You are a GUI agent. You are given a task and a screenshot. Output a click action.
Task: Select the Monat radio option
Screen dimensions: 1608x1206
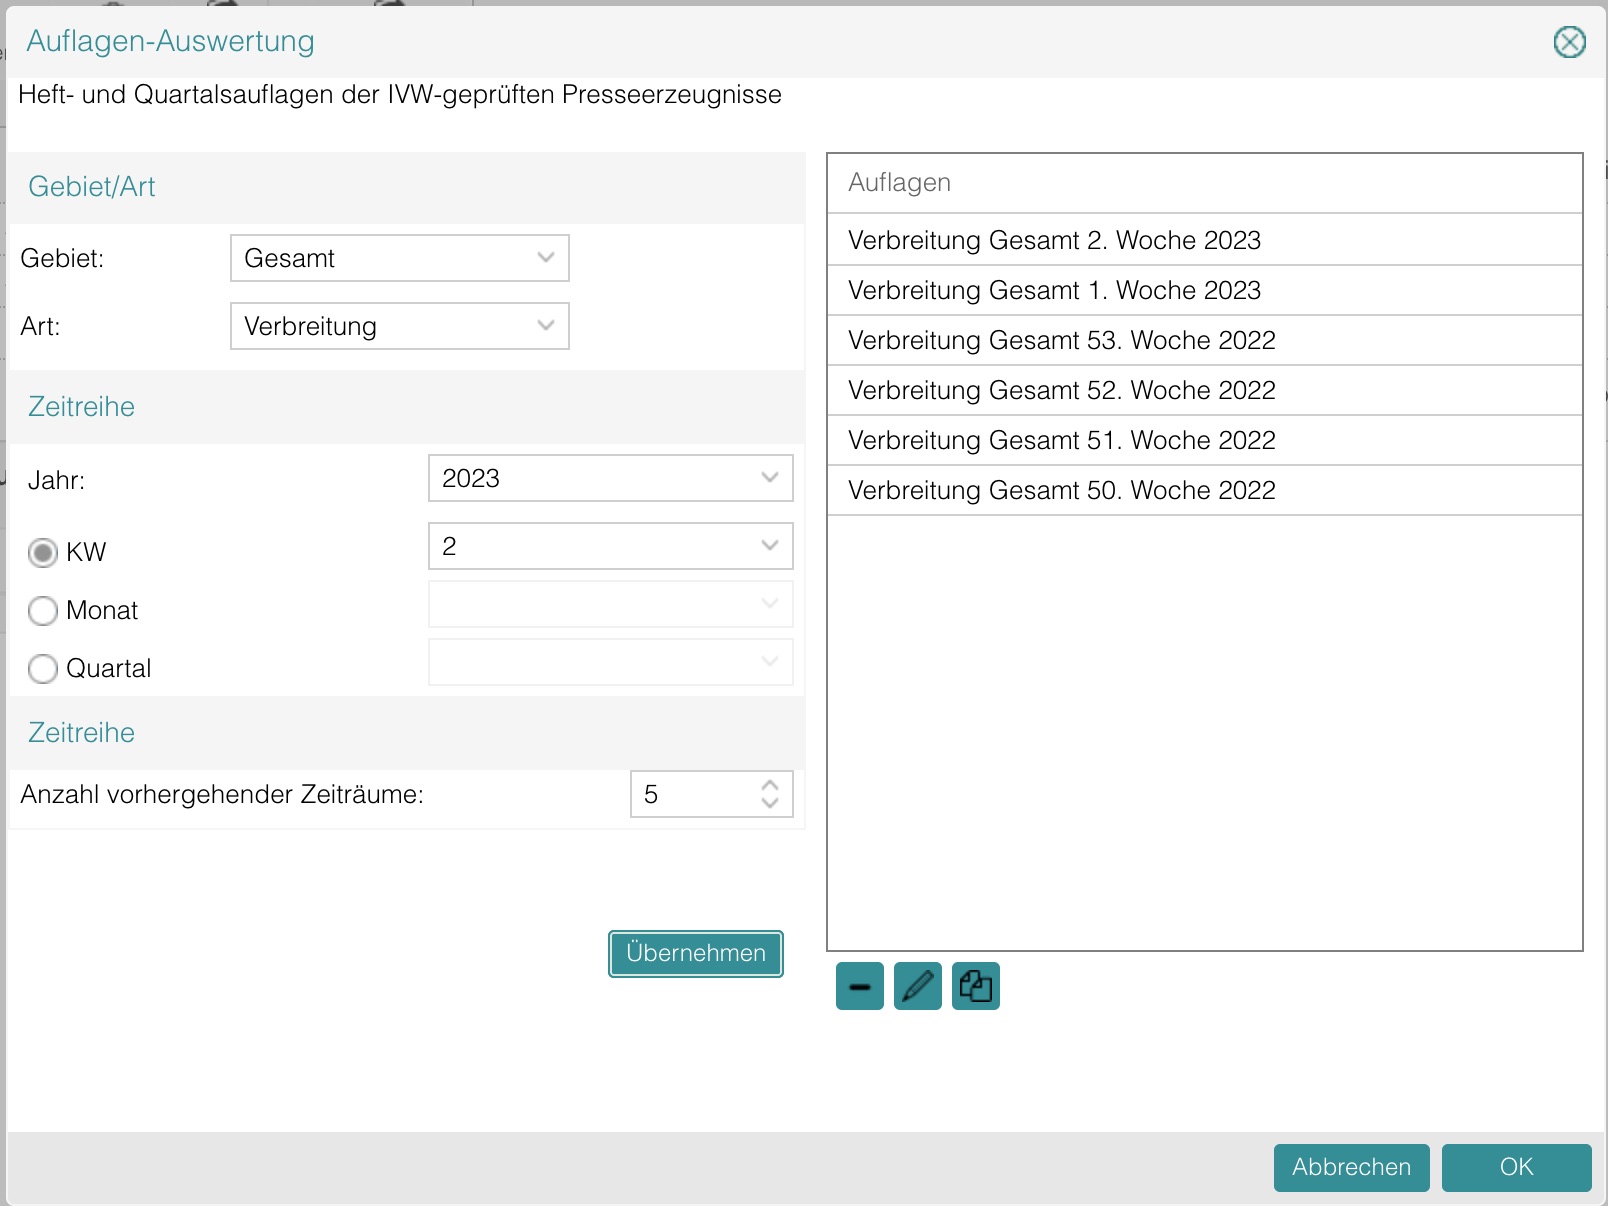point(43,611)
